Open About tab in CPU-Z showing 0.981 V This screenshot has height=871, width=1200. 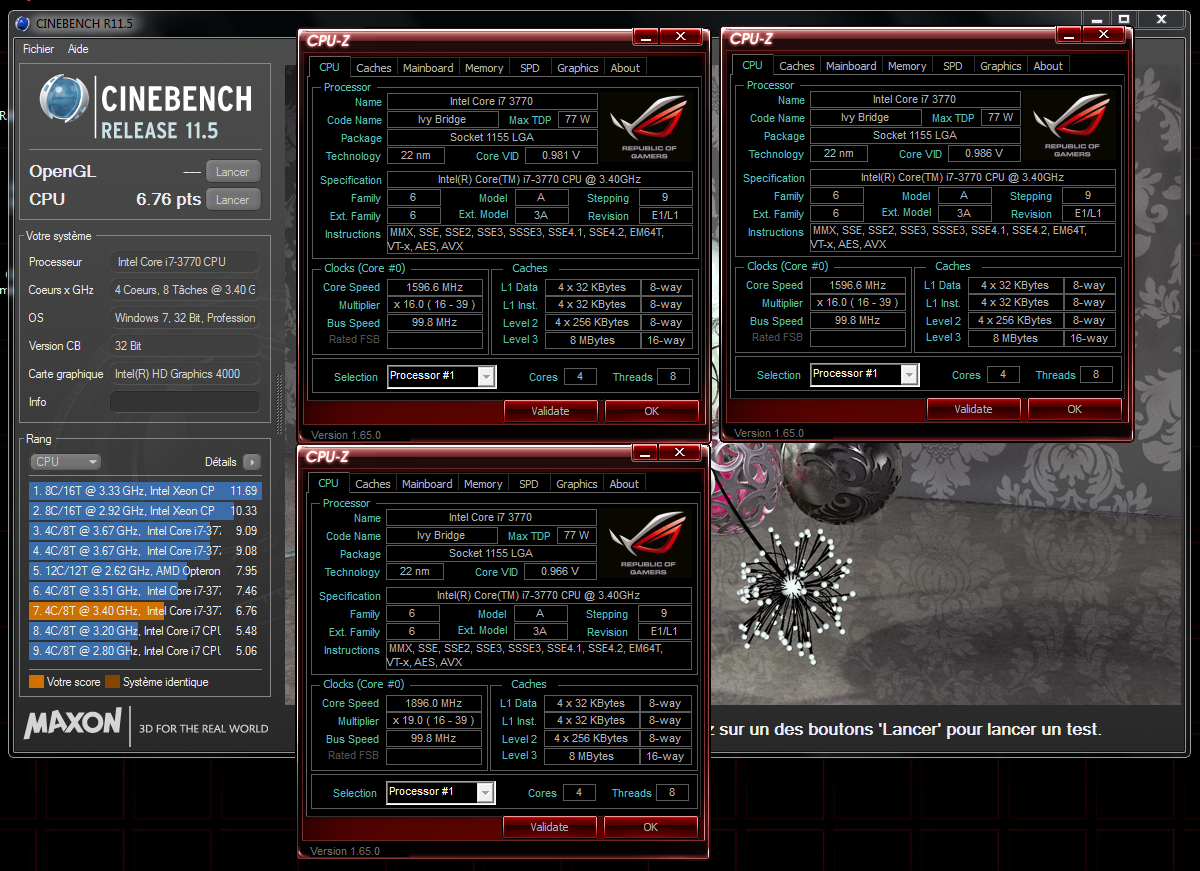click(x=625, y=68)
